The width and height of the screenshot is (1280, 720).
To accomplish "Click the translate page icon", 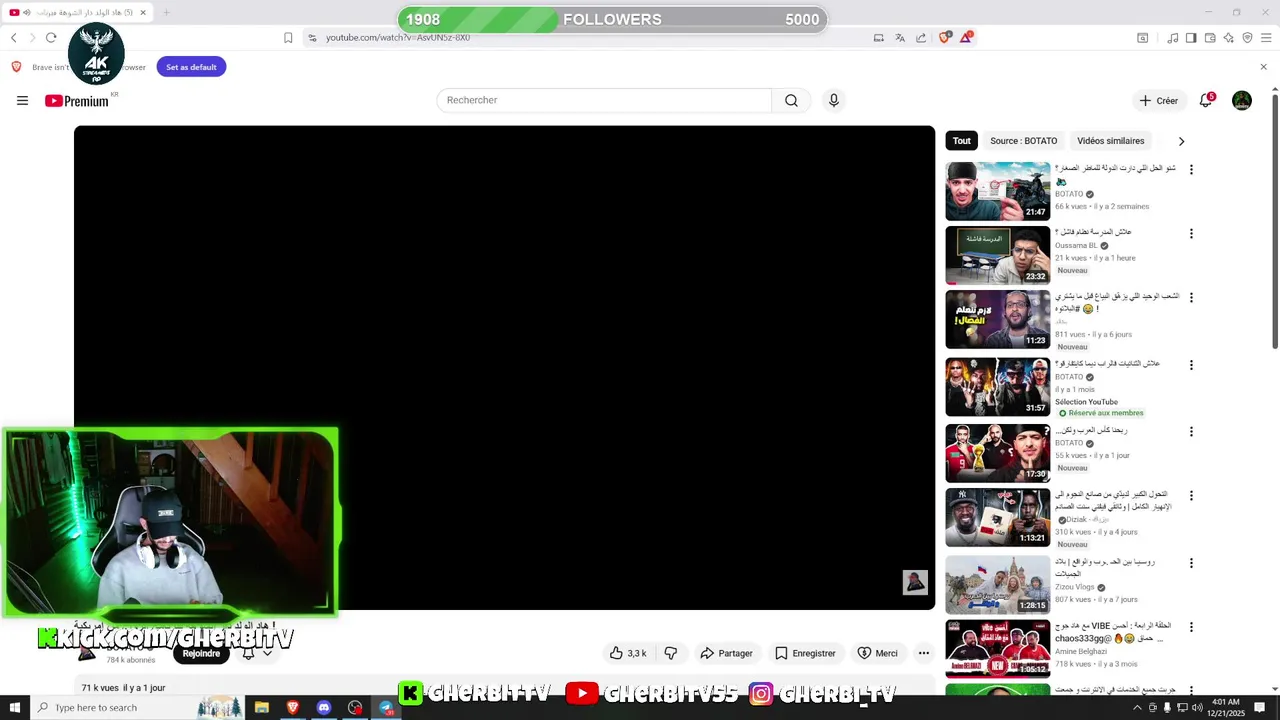I will 900,38.
